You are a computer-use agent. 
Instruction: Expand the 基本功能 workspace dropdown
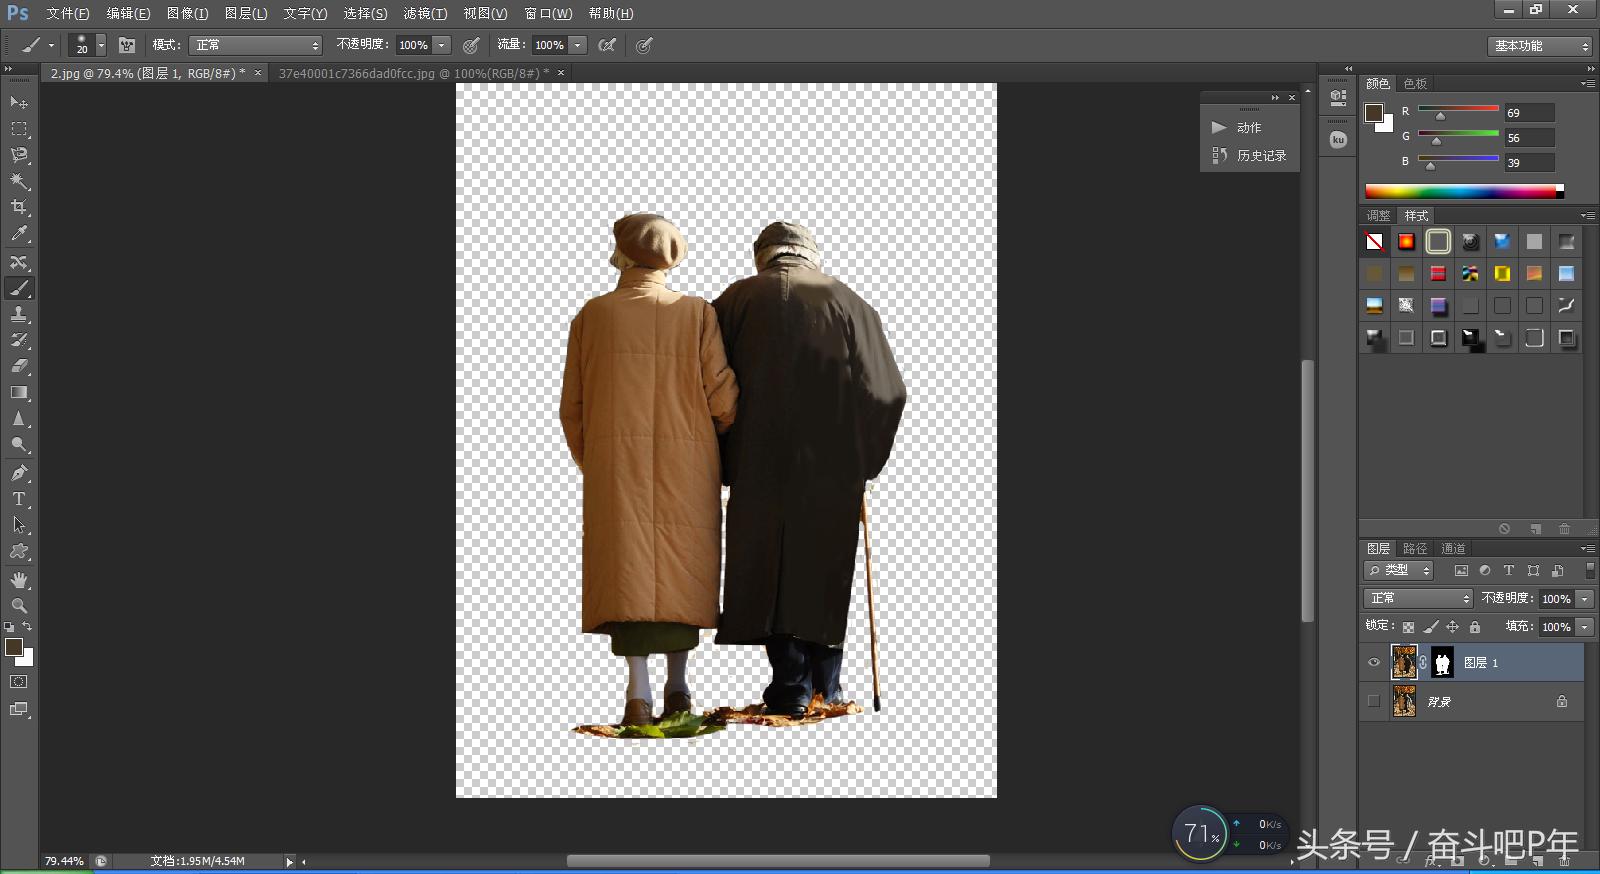(x=1539, y=46)
